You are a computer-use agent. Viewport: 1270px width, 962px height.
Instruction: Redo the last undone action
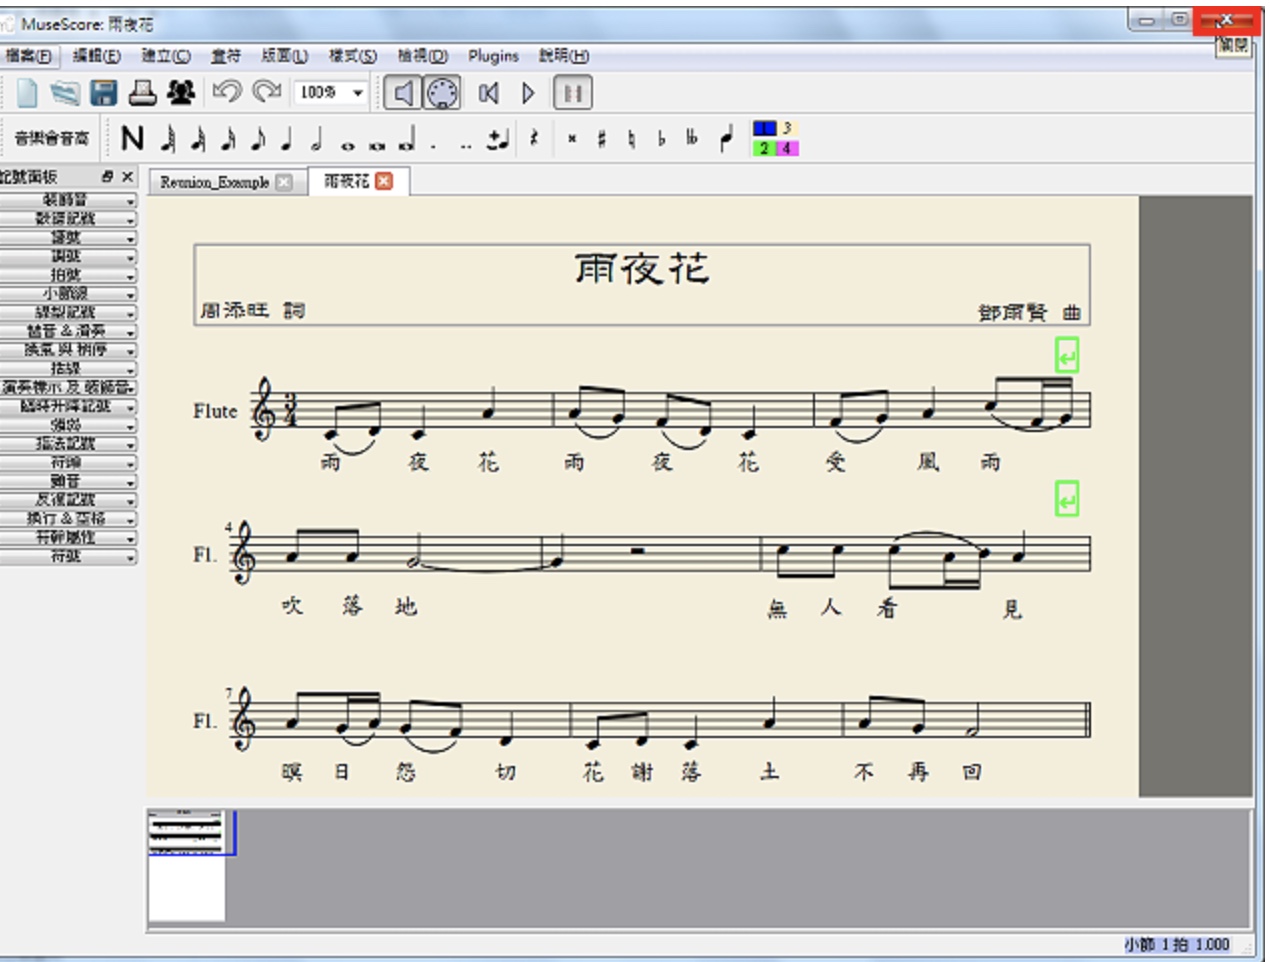tap(266, 93)
